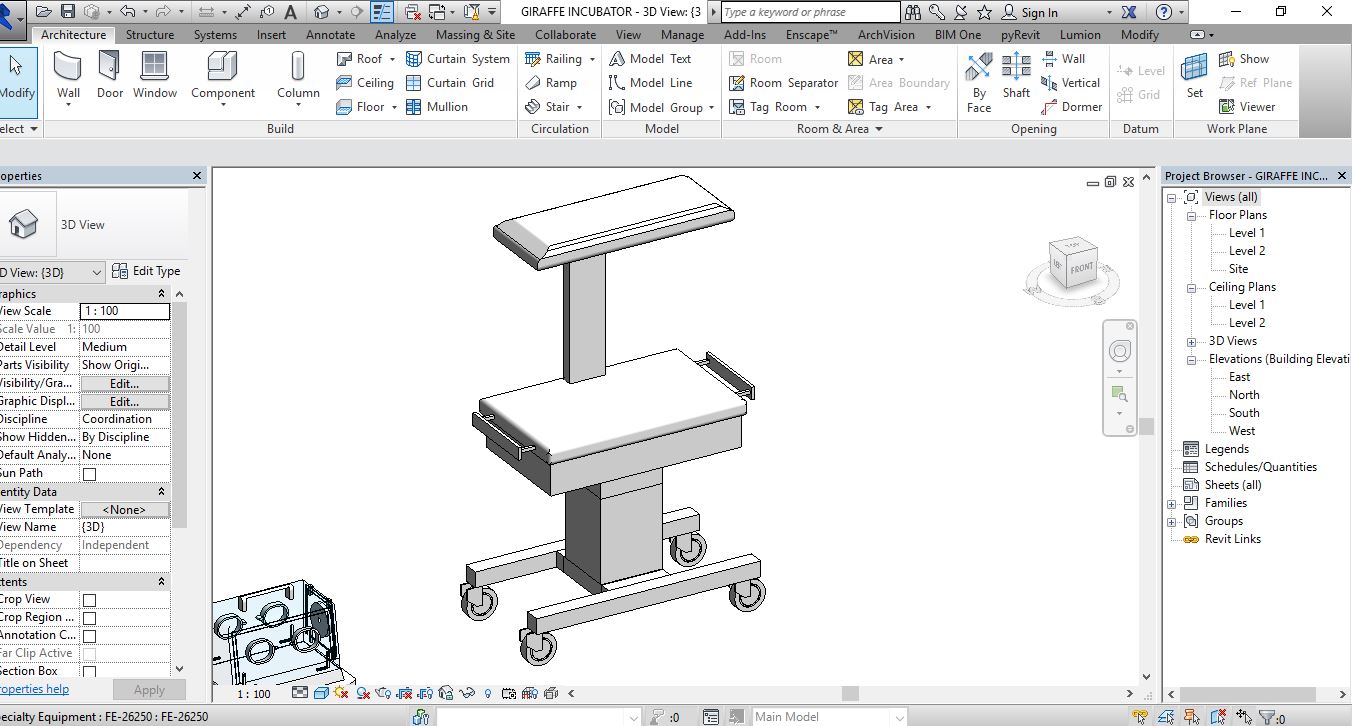The width and height of the screenshot is (1352, 726).
Task: Toggle the Crop View checkbox
Action: [89, 600]
